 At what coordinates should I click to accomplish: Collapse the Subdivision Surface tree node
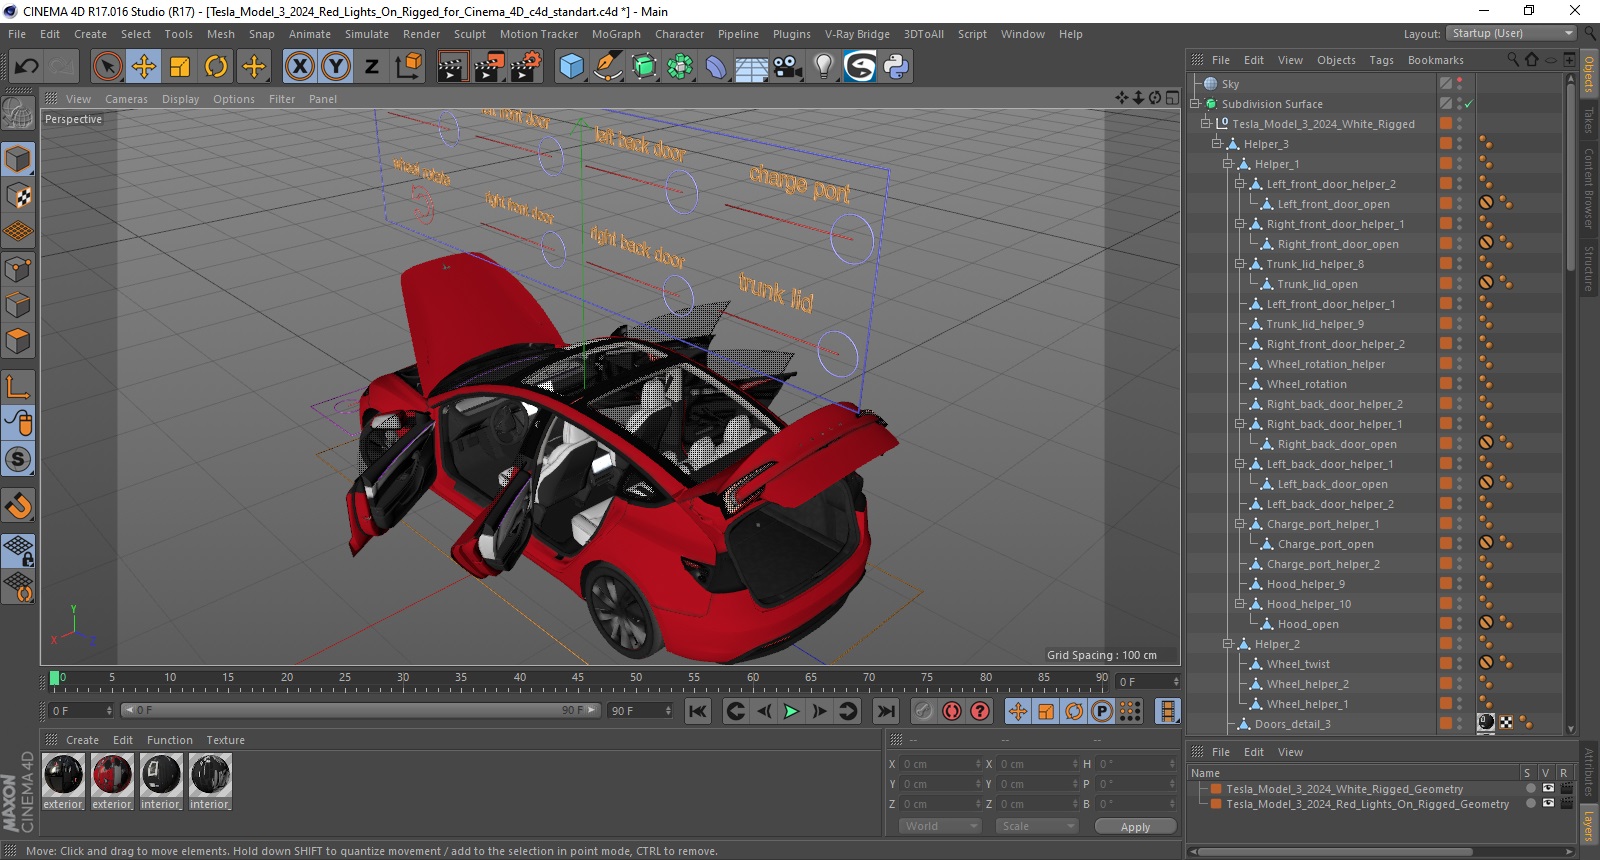[1194, 104]
